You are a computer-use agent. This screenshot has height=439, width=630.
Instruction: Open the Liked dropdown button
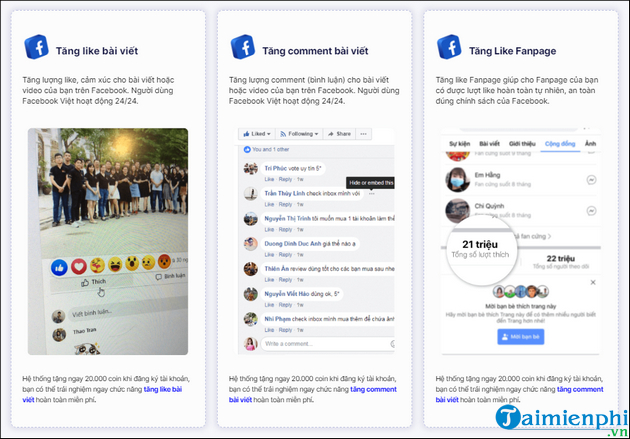(x=257, y=134)
